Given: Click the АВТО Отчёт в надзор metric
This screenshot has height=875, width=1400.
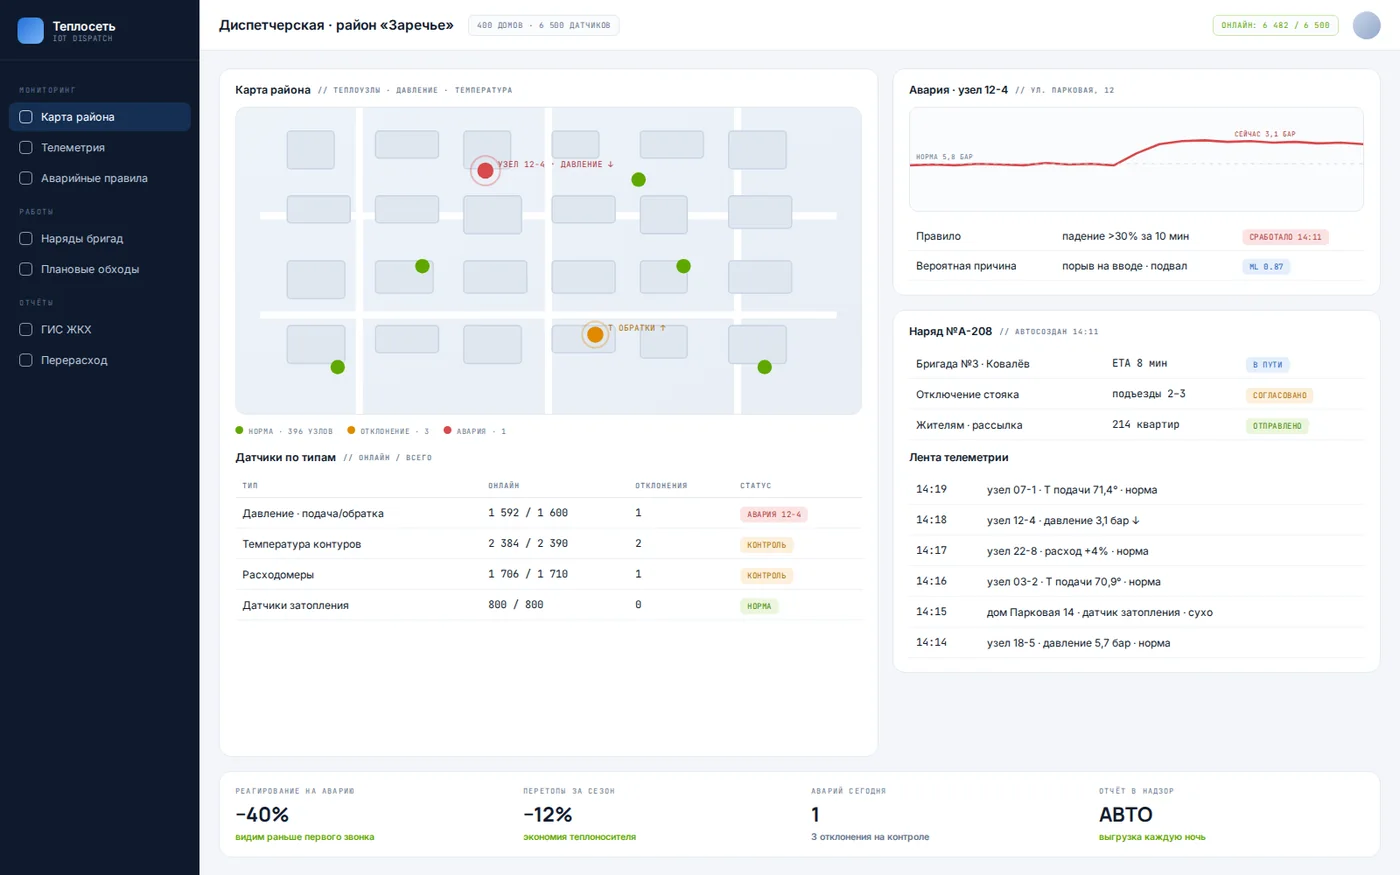Looking at the screenshot, I should 1126,815.
